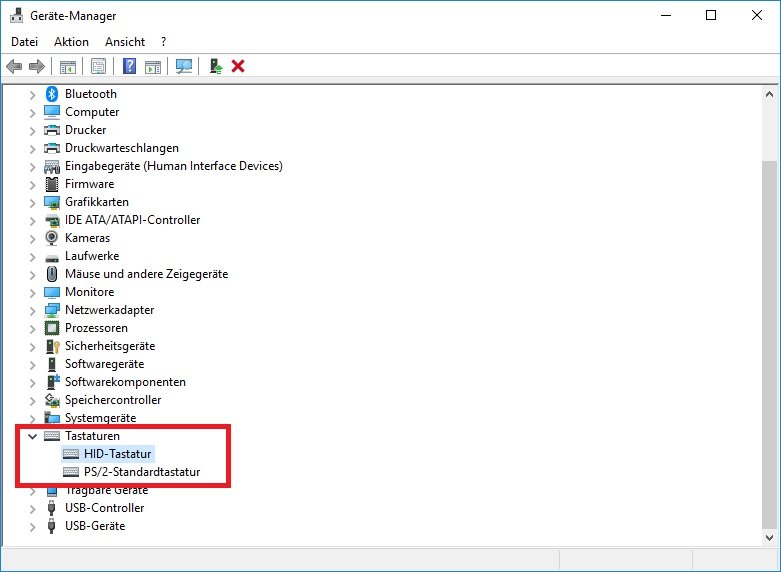Uninstall device with the red X icon
This screenshot has height=572, width=781.
[238, 66]
